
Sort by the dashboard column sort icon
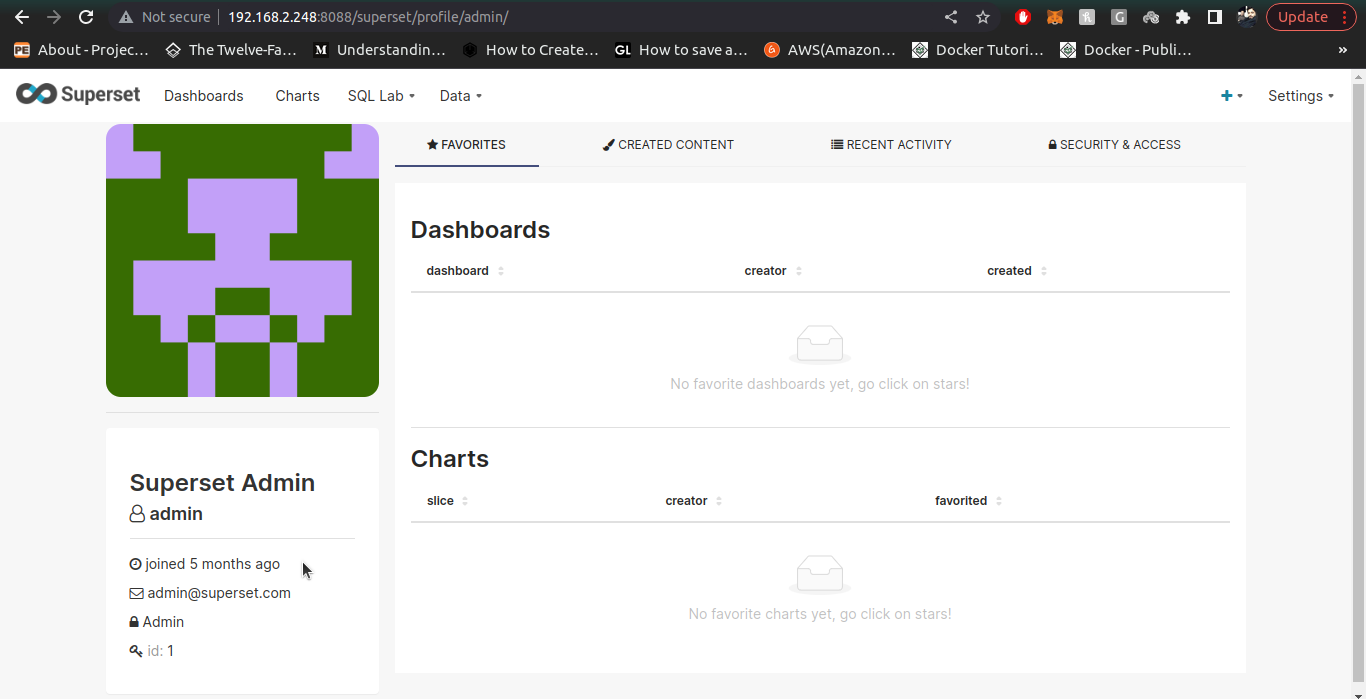tap(501, 271)
